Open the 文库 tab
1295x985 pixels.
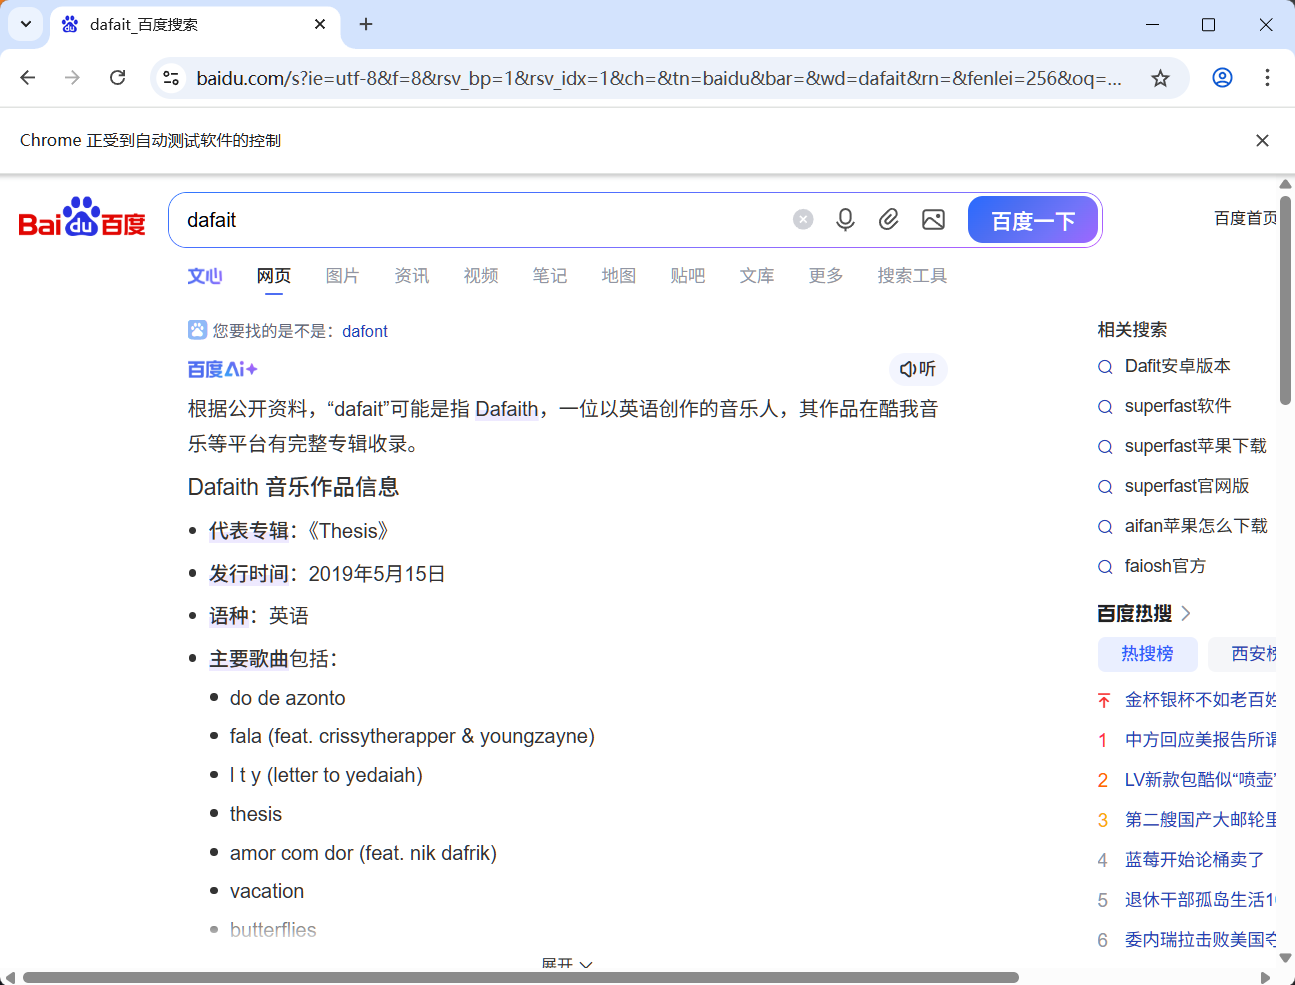click(x=757, y=276)
